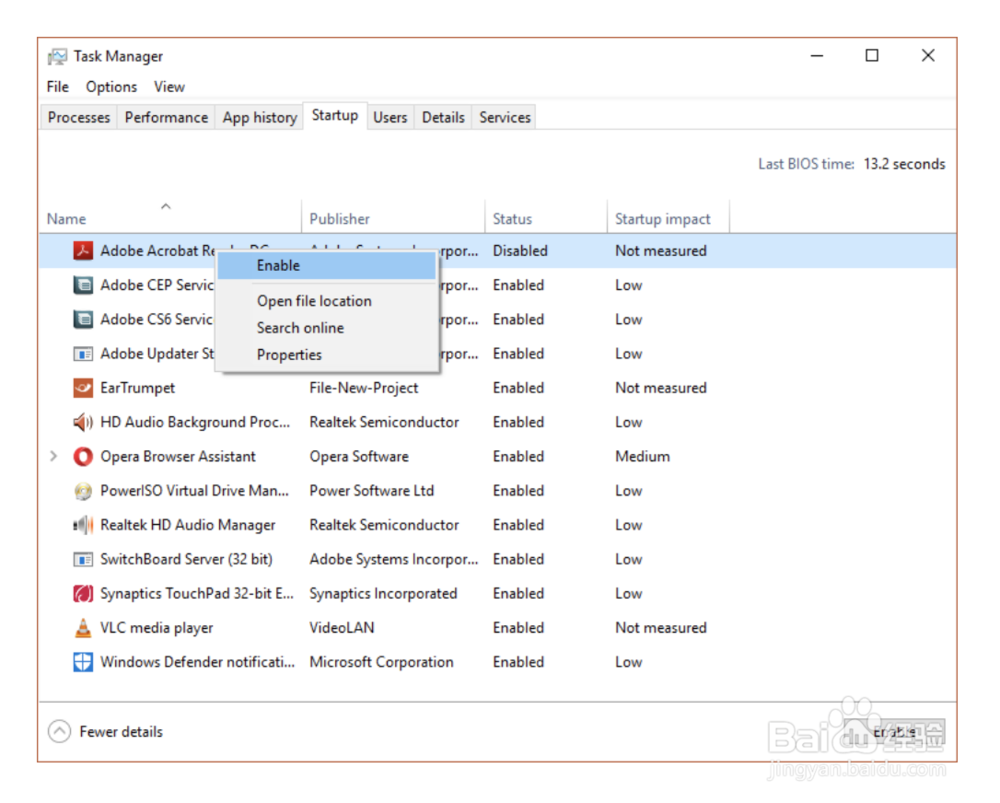Viewport: 1000px width, 803px height.
Task: Switch to the Users tab
Action: (x=390, y=117)
